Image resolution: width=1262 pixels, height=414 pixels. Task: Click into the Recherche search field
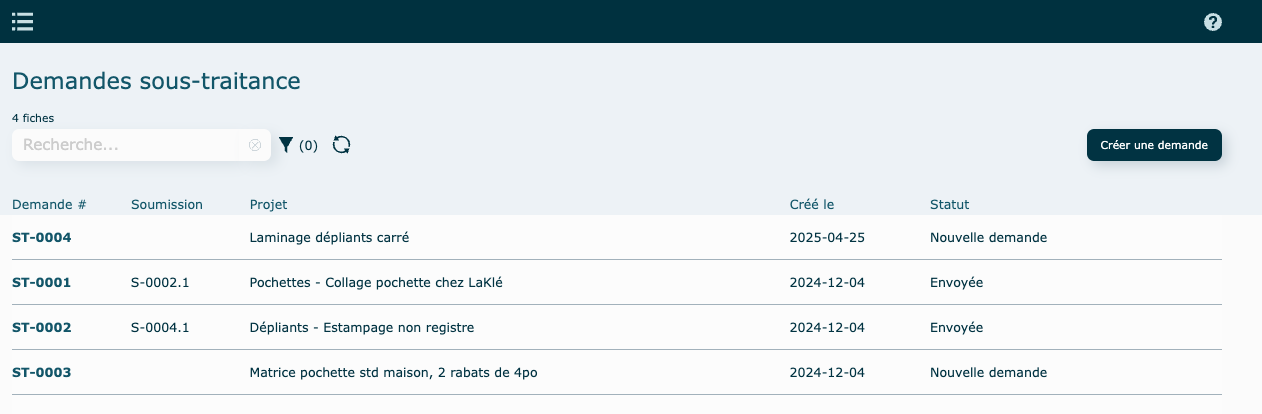click(130, 145)
